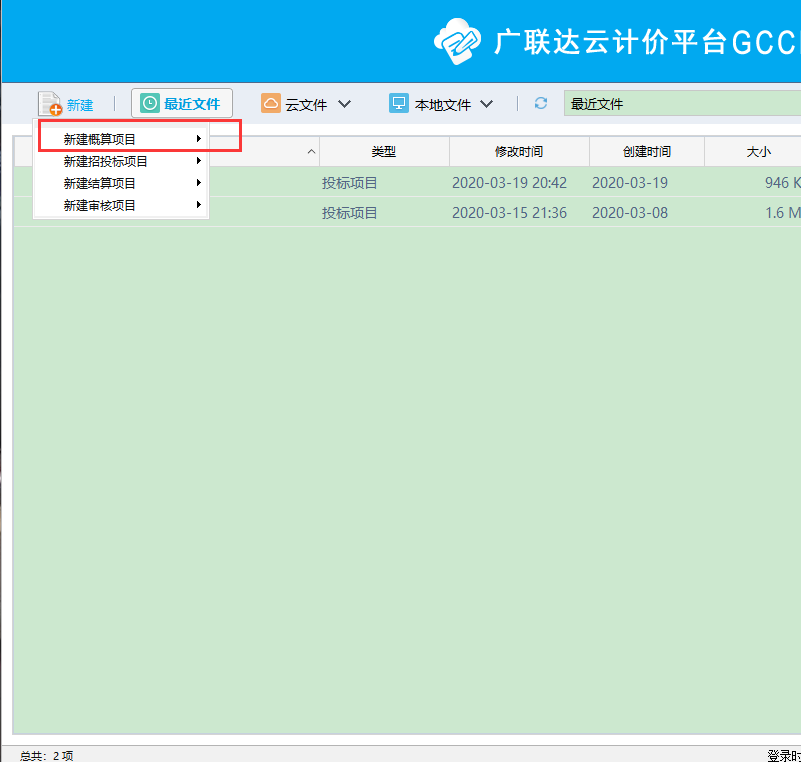Click the 2020-03-08 creation date cell
The height and width of the screenshot is (762, 801).
click(630, 213)
